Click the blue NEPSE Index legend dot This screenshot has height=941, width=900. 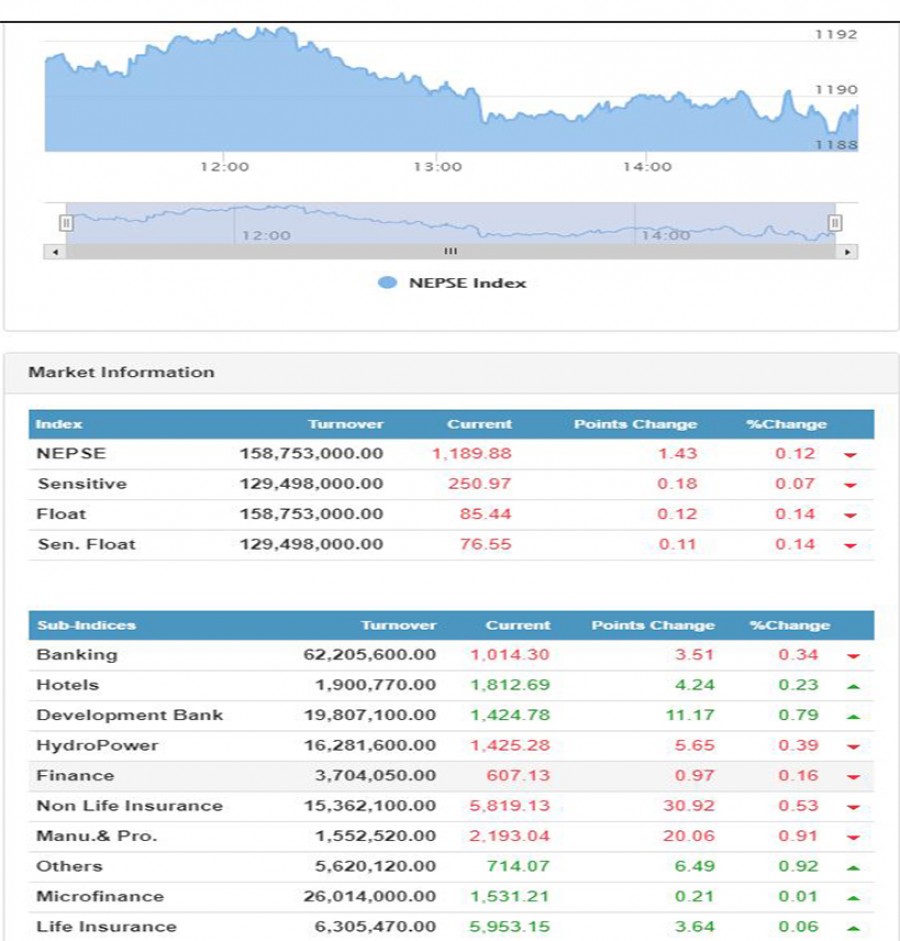[x=388, y=283]
